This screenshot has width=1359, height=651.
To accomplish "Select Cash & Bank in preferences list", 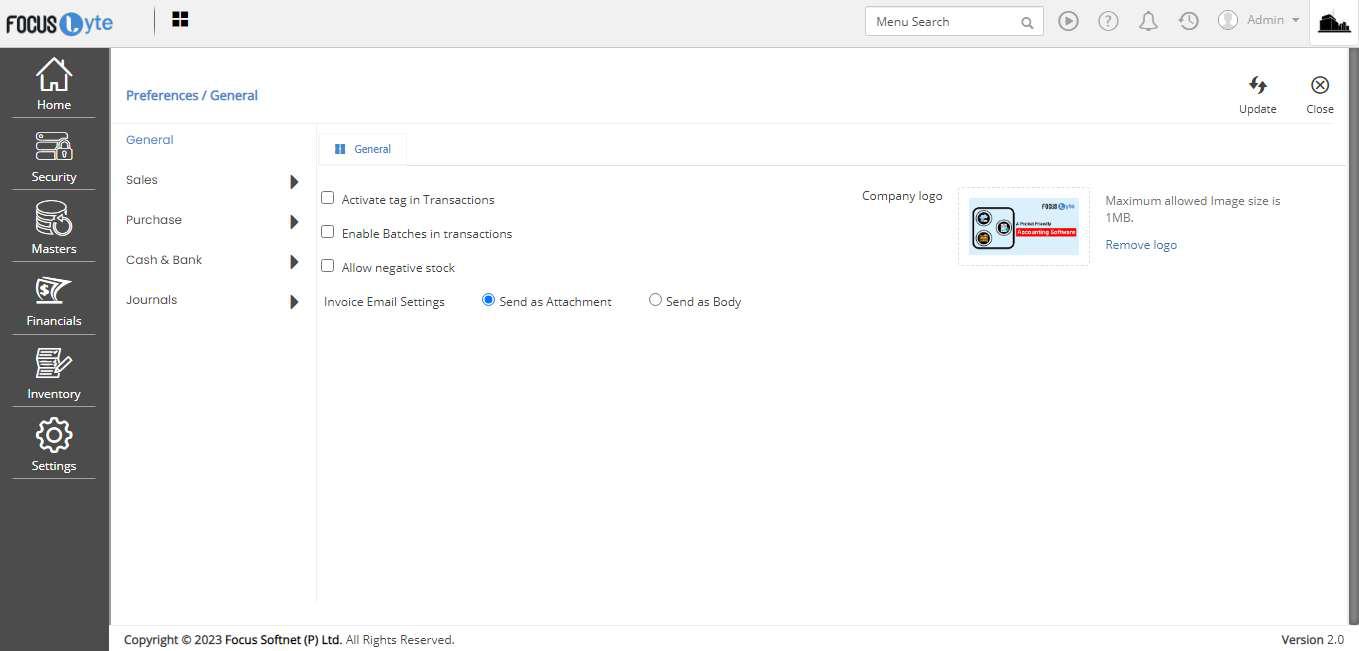I will [x=164, y=260].
